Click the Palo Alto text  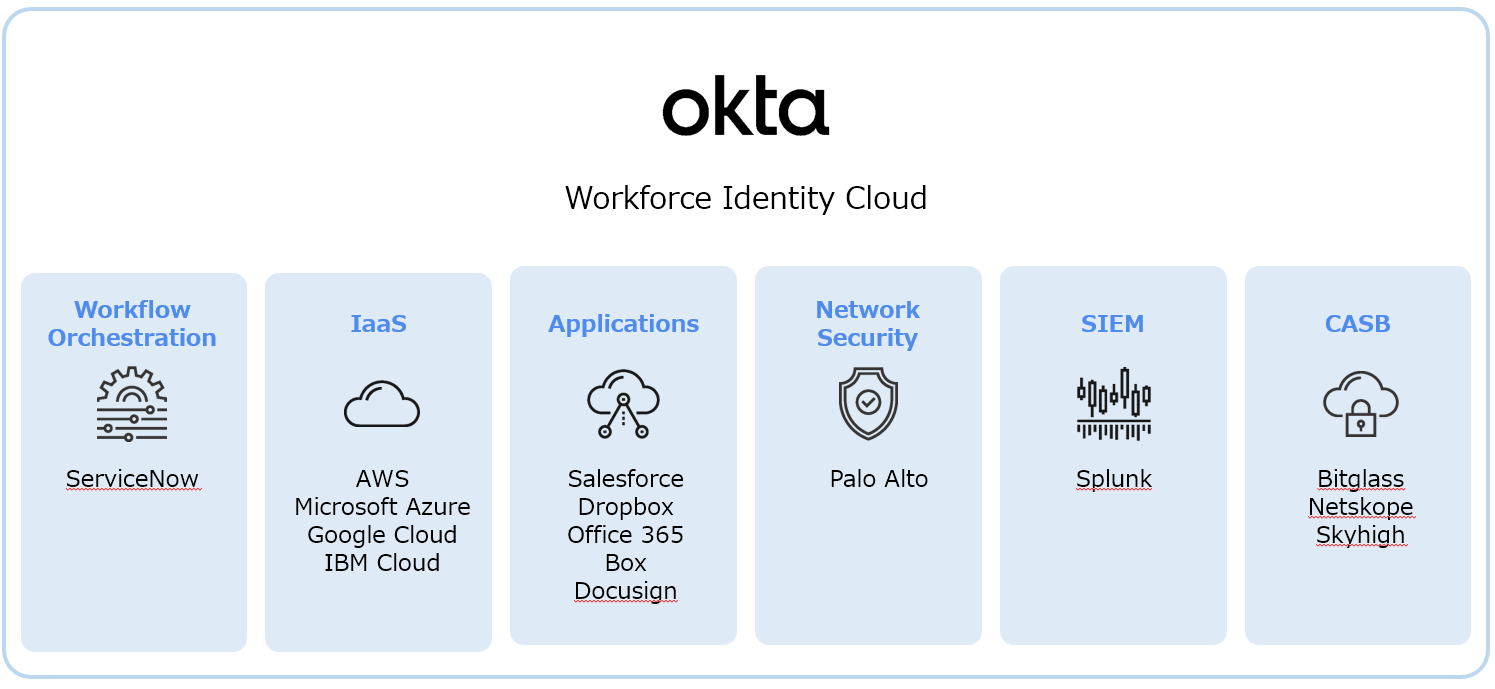coord(879,479)
